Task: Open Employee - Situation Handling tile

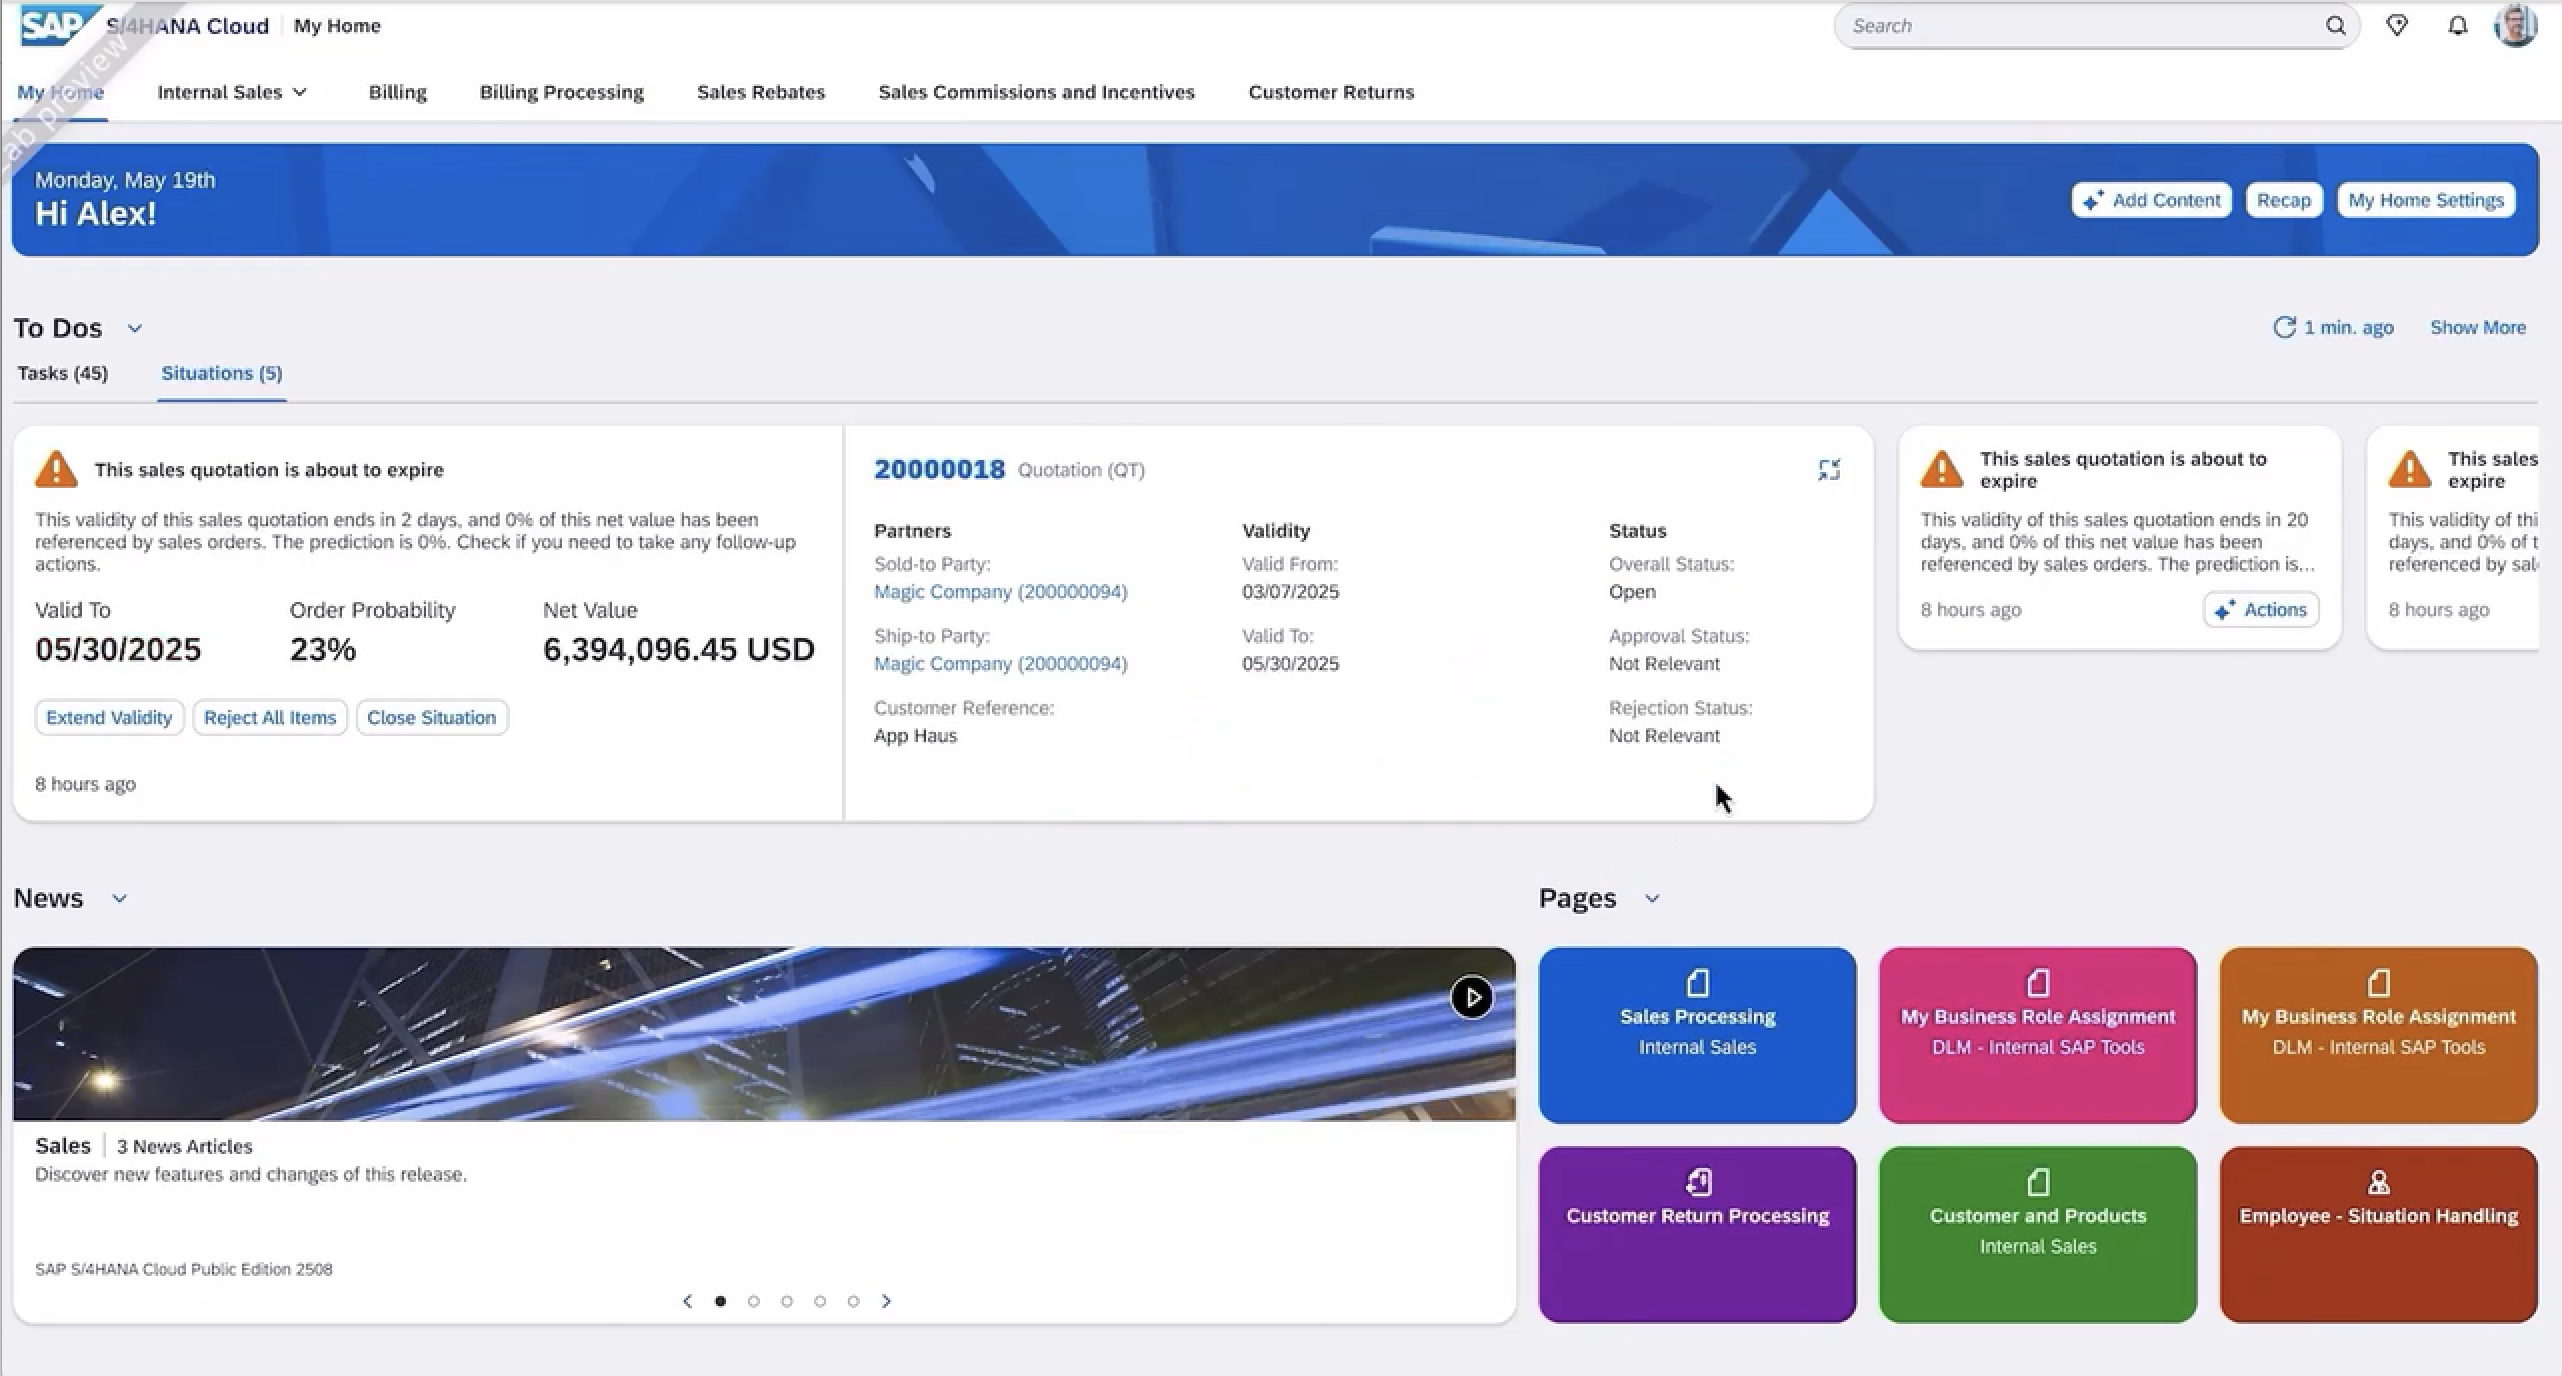Action: [2378, 1234]
